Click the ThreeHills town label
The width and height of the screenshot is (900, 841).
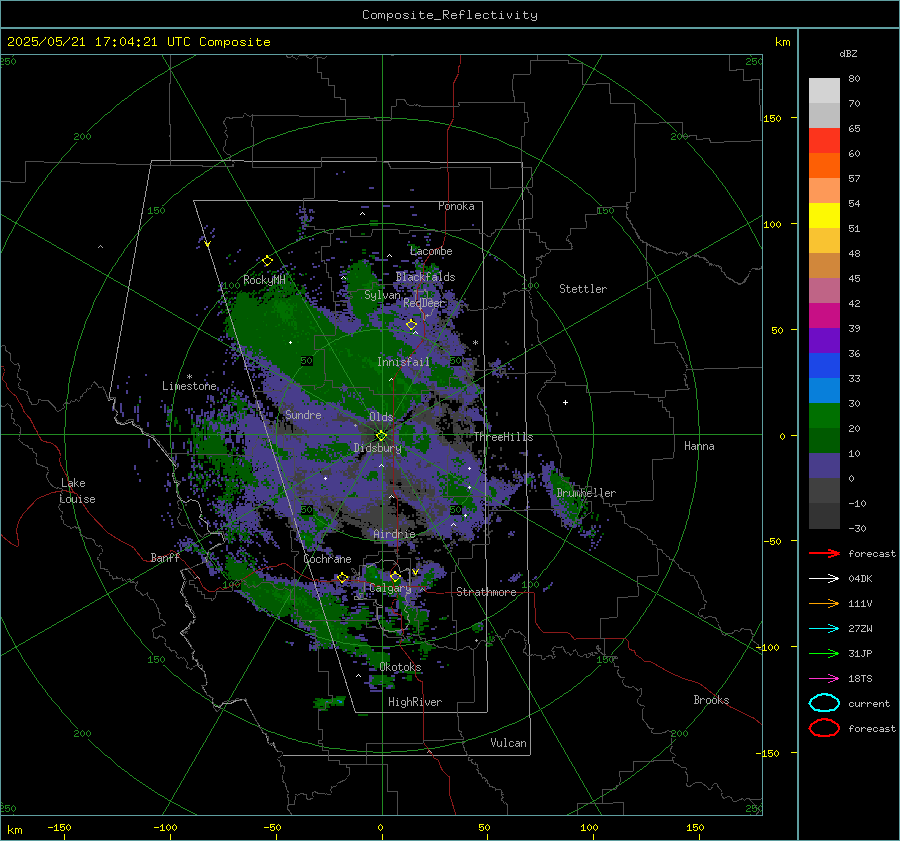[503, 437]
